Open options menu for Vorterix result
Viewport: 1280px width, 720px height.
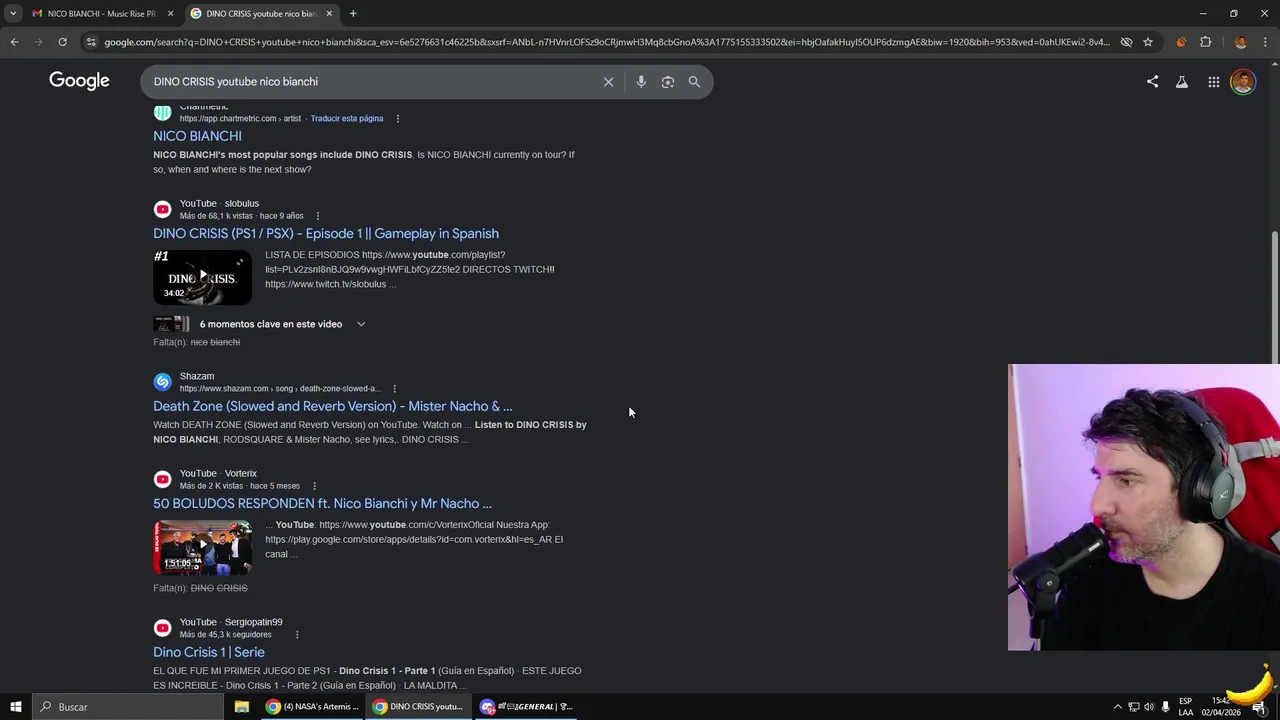point(314,486)
